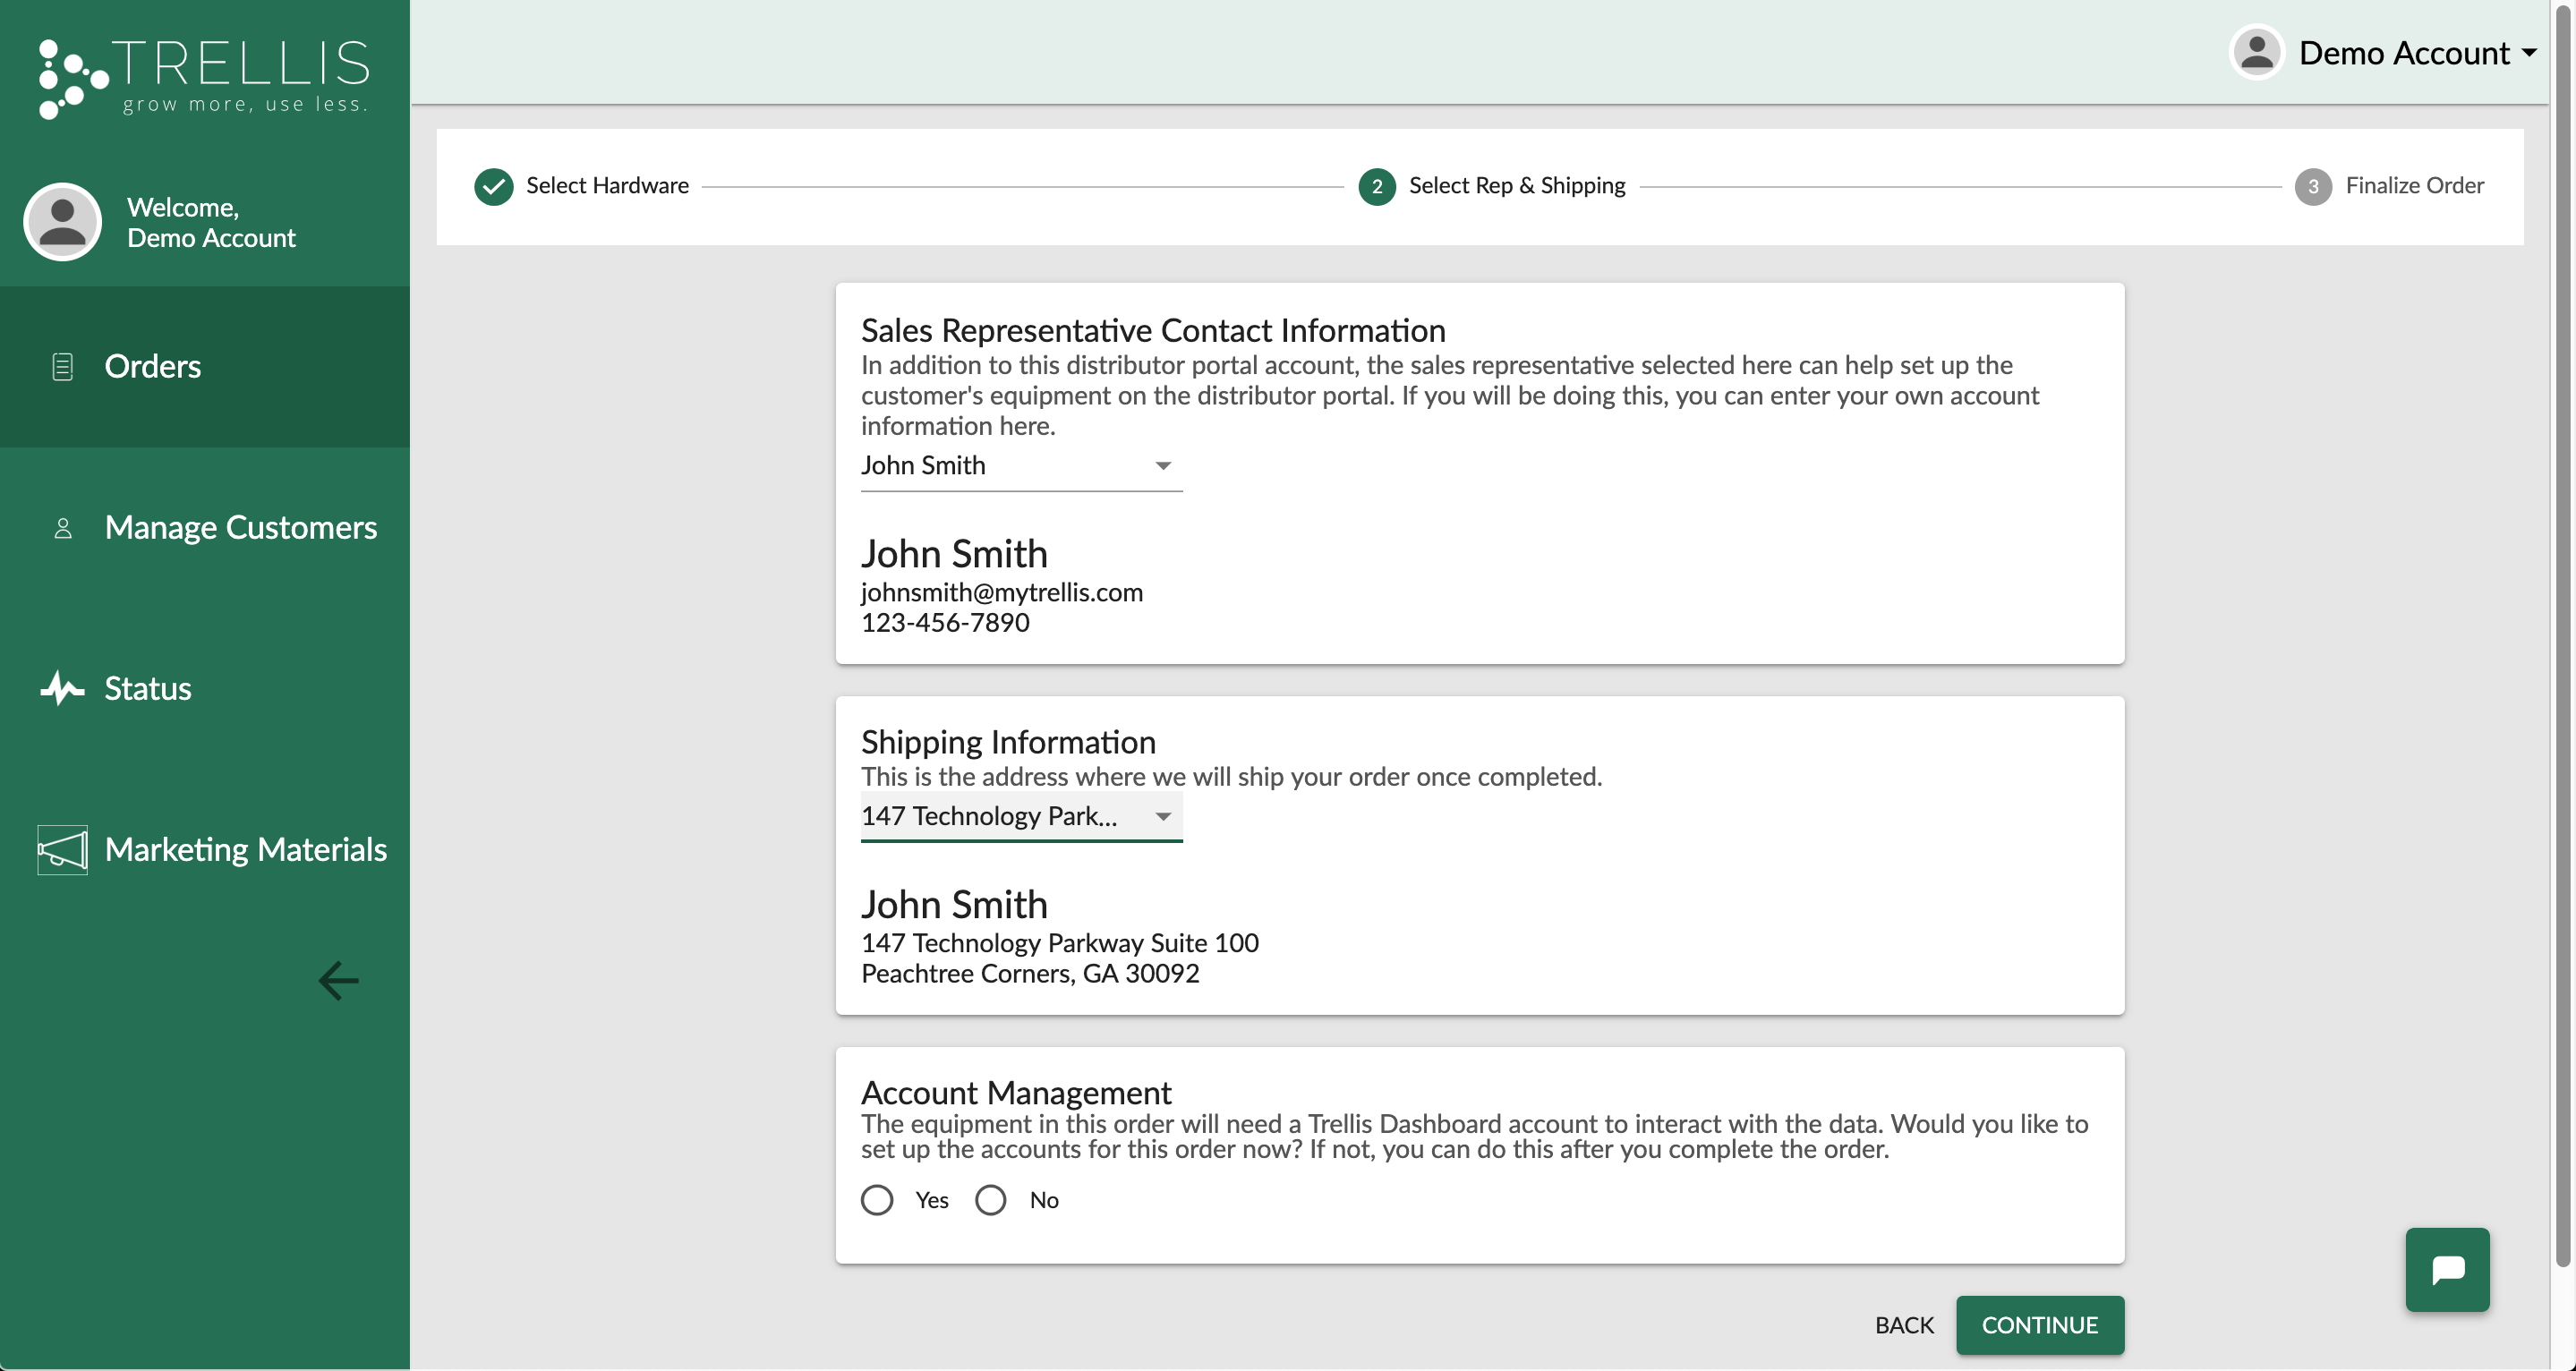Select No for account setup
The height and width of the screenshot is (1371, 2576).
[x=991, y=1200]
